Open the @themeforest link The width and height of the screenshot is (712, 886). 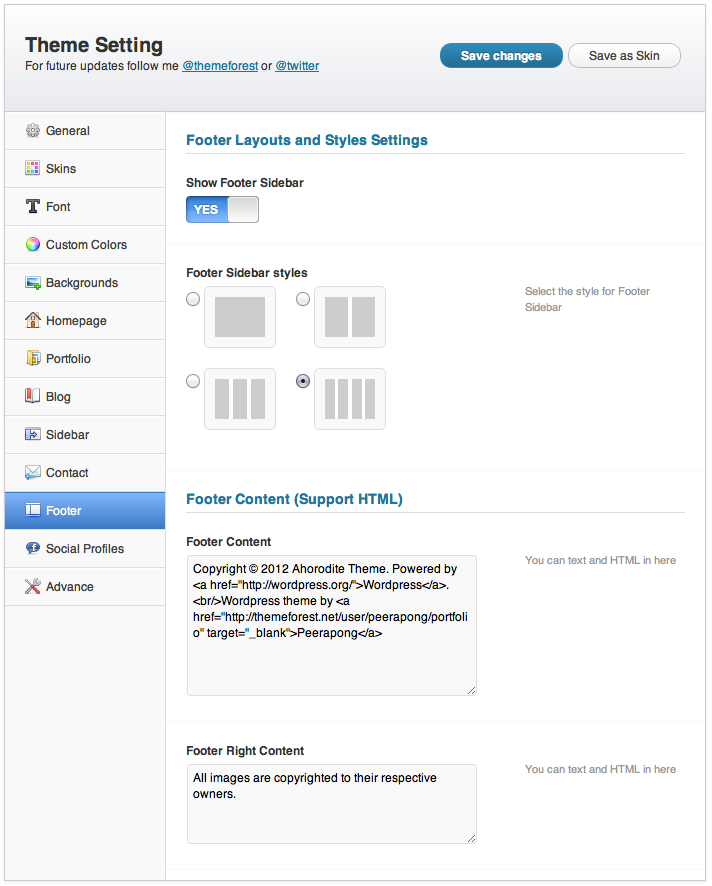220,66
